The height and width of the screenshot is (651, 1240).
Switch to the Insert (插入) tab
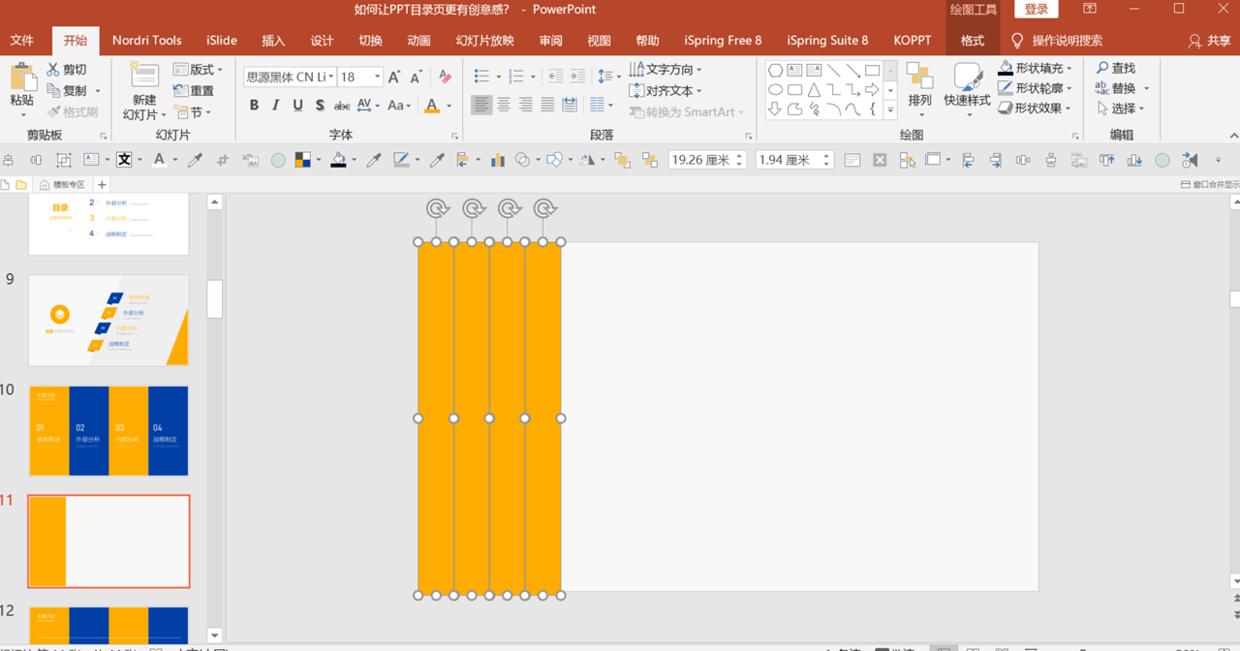point(273,40)
